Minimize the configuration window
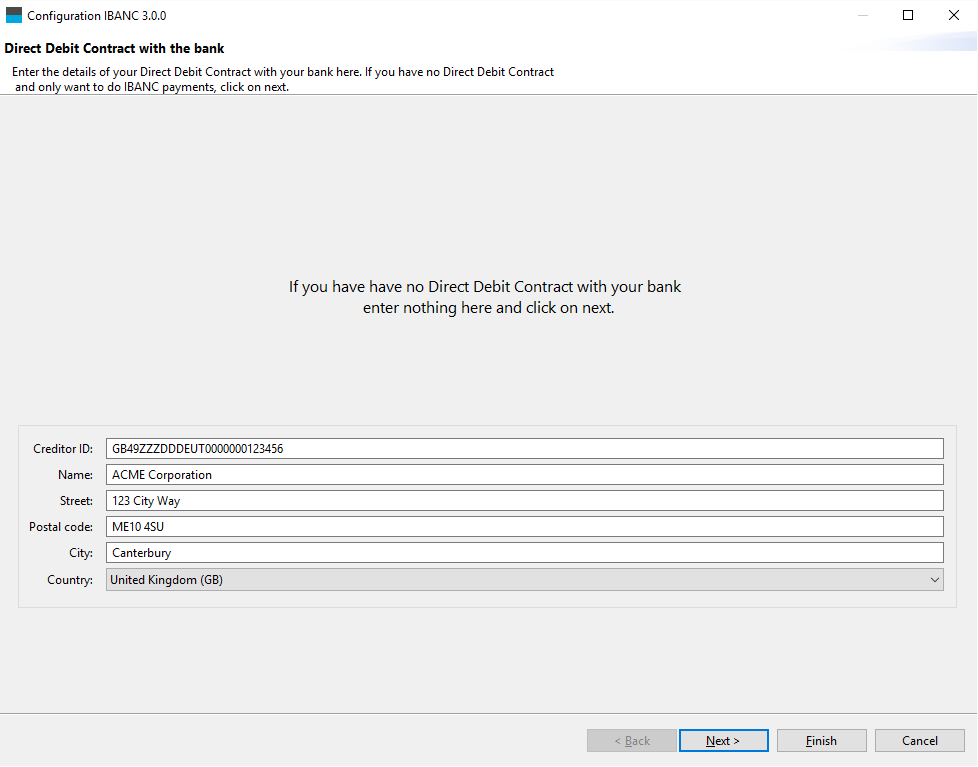 863,15
